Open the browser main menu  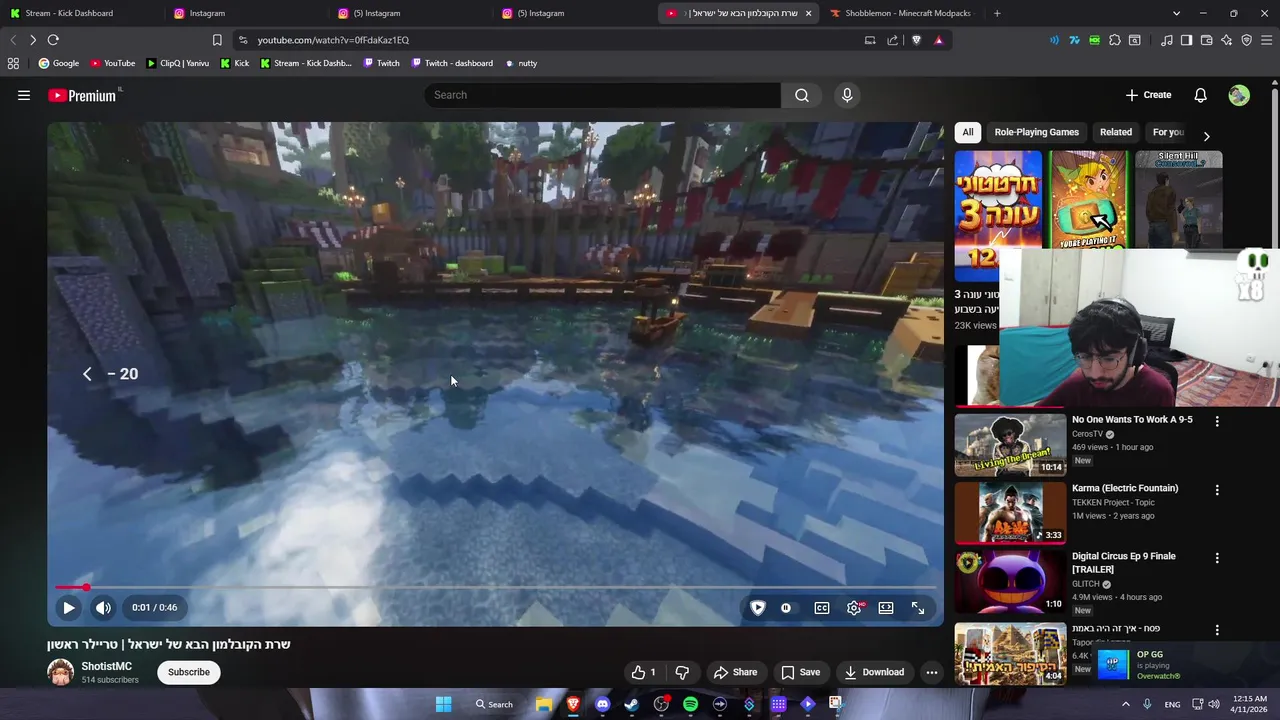1266,40
